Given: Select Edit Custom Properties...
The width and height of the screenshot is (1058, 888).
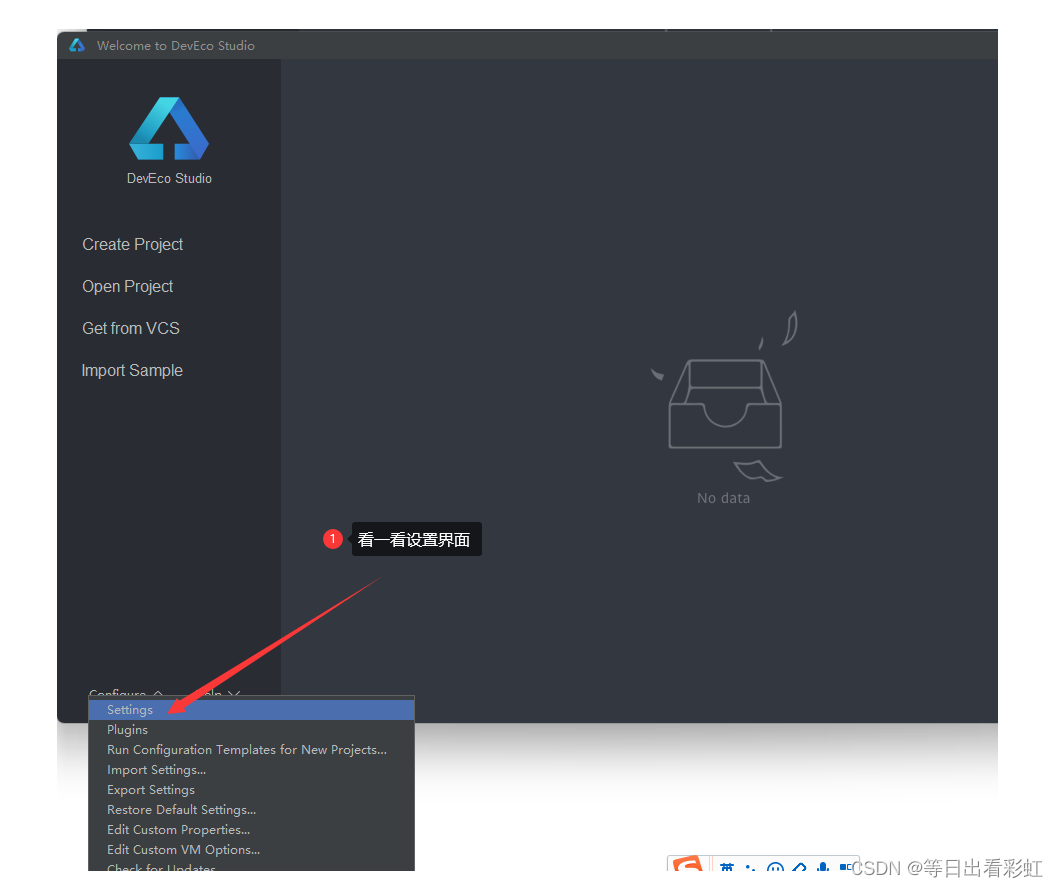Looking at the screenshot, I should [251, 830].
